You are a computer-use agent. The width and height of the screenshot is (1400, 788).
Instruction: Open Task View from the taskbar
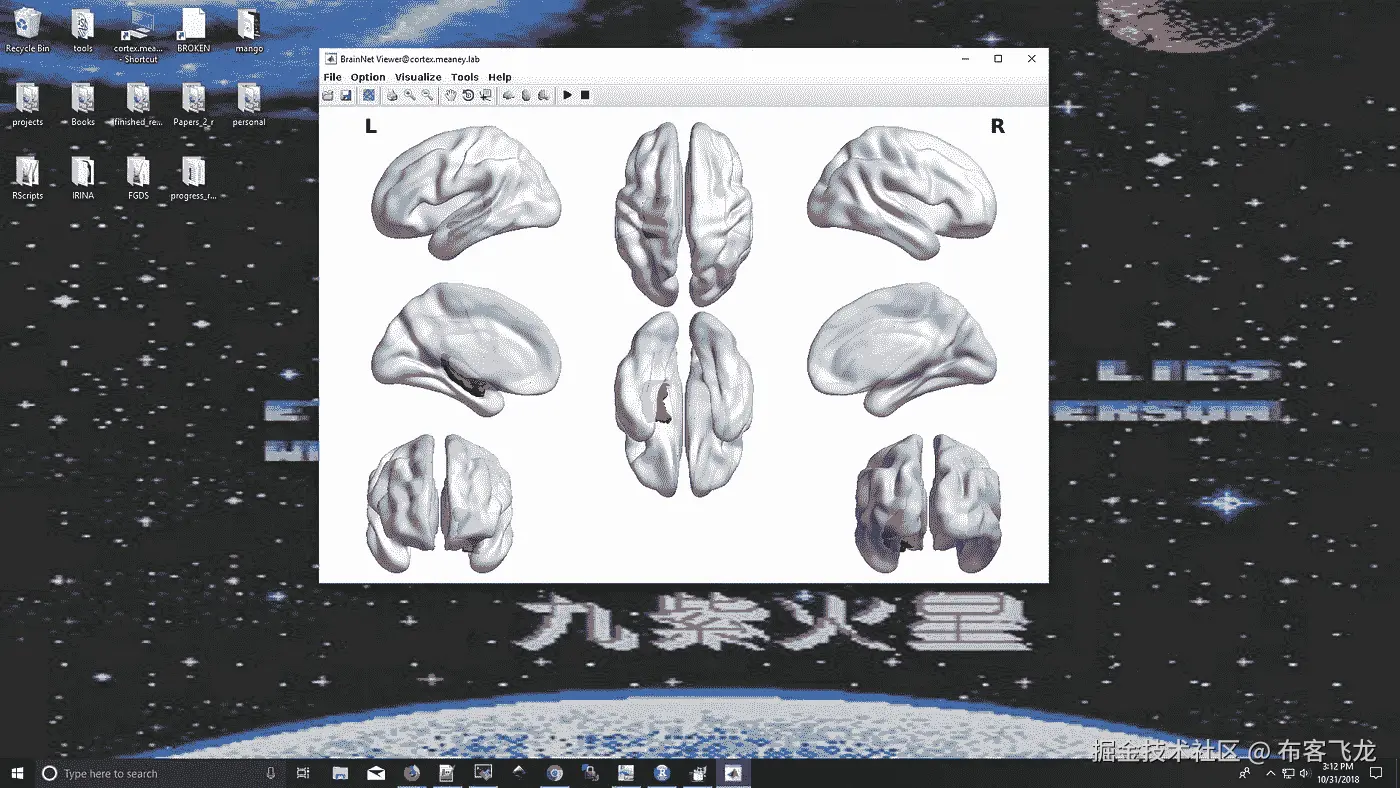pos(303,773)
